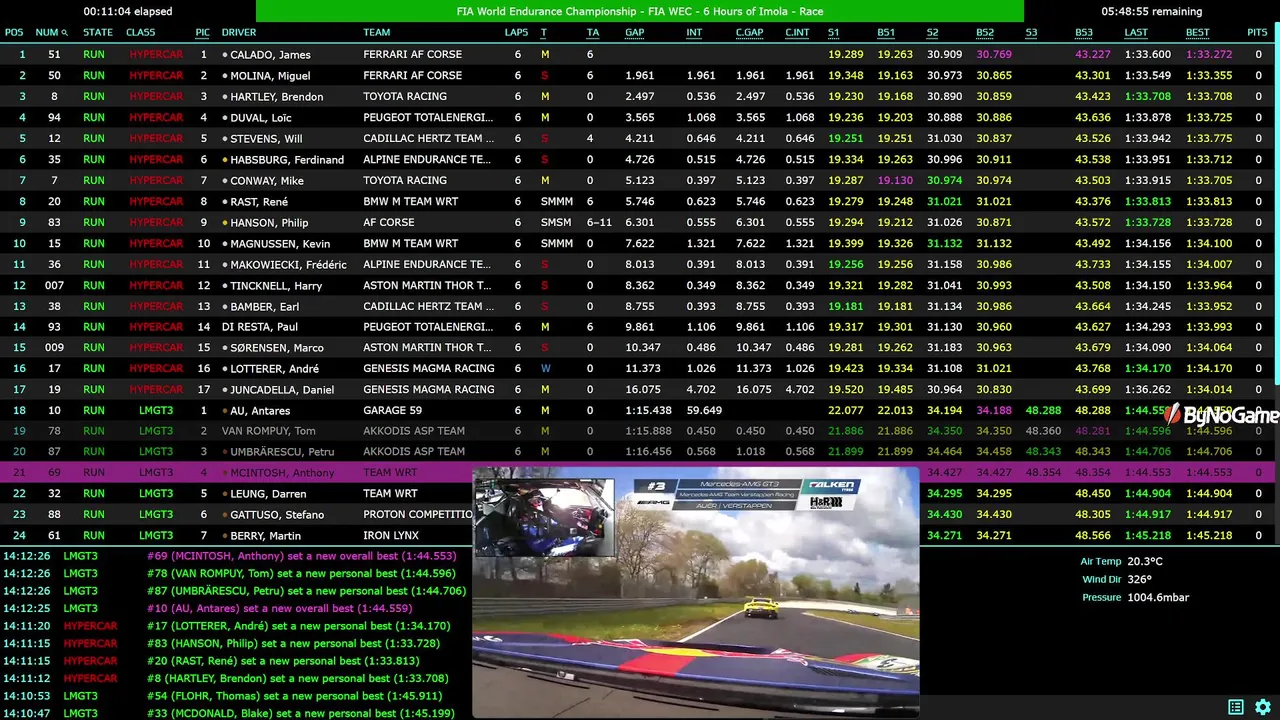Image resolution: width=1280 pixels, height=720 pixels.
Task: Click the 05:48:55 remaining timer
Action: (x=1152, y=12)
